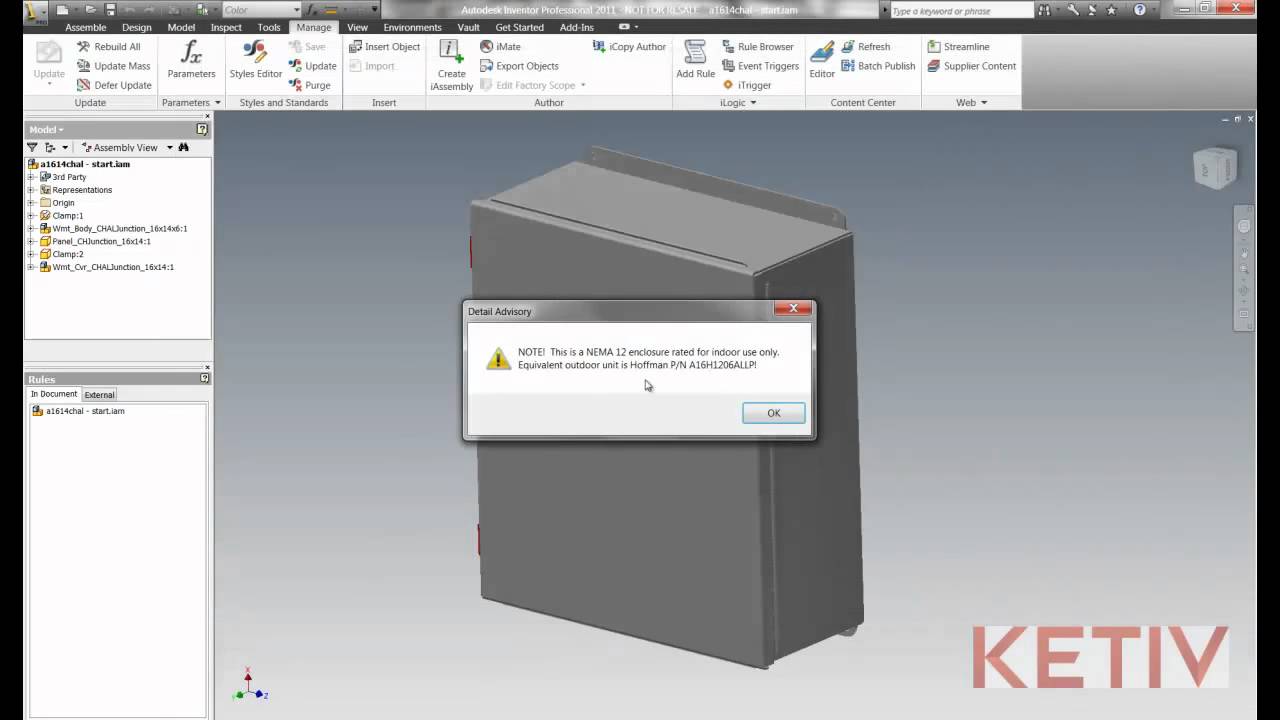1280x720 pixels.
Task: Open the Styles Editor
Action: click(x=256, y=60)
